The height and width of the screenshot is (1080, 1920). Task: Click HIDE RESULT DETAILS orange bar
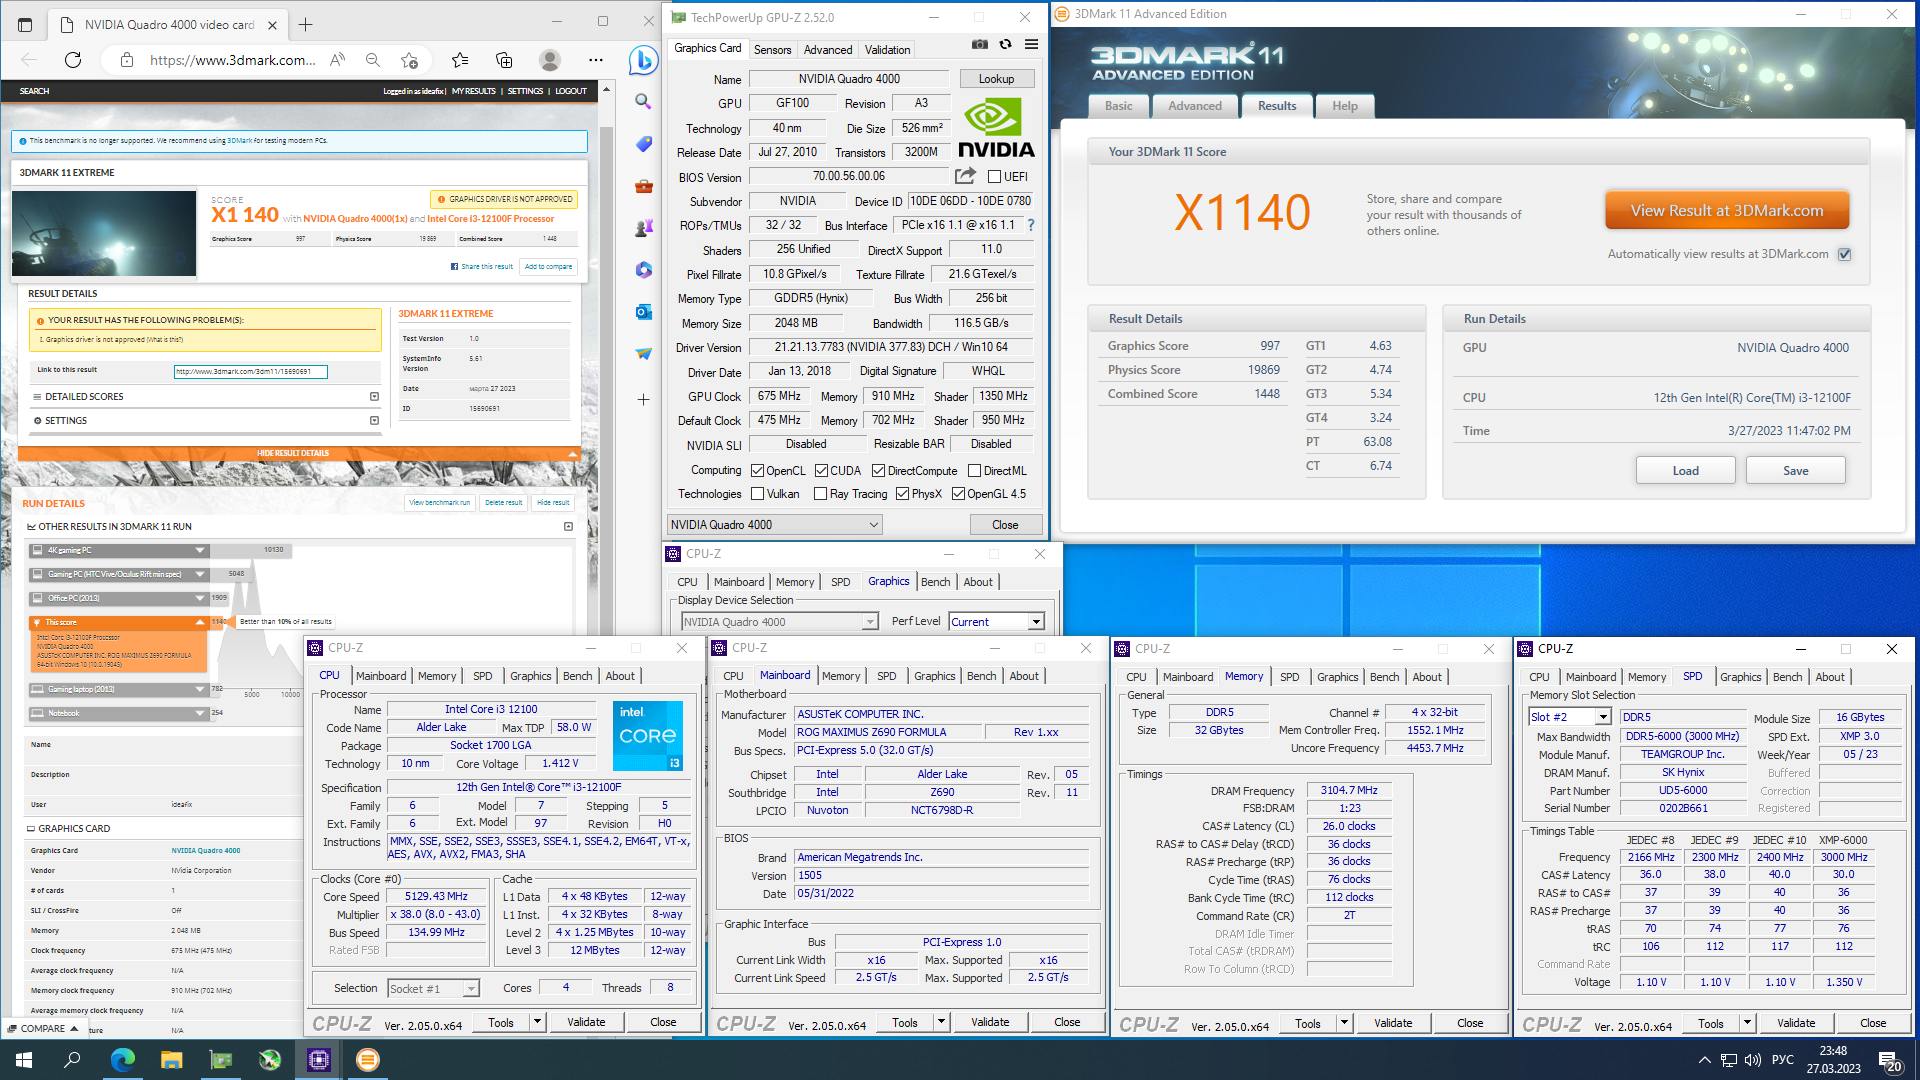click(x=299, y=454)
